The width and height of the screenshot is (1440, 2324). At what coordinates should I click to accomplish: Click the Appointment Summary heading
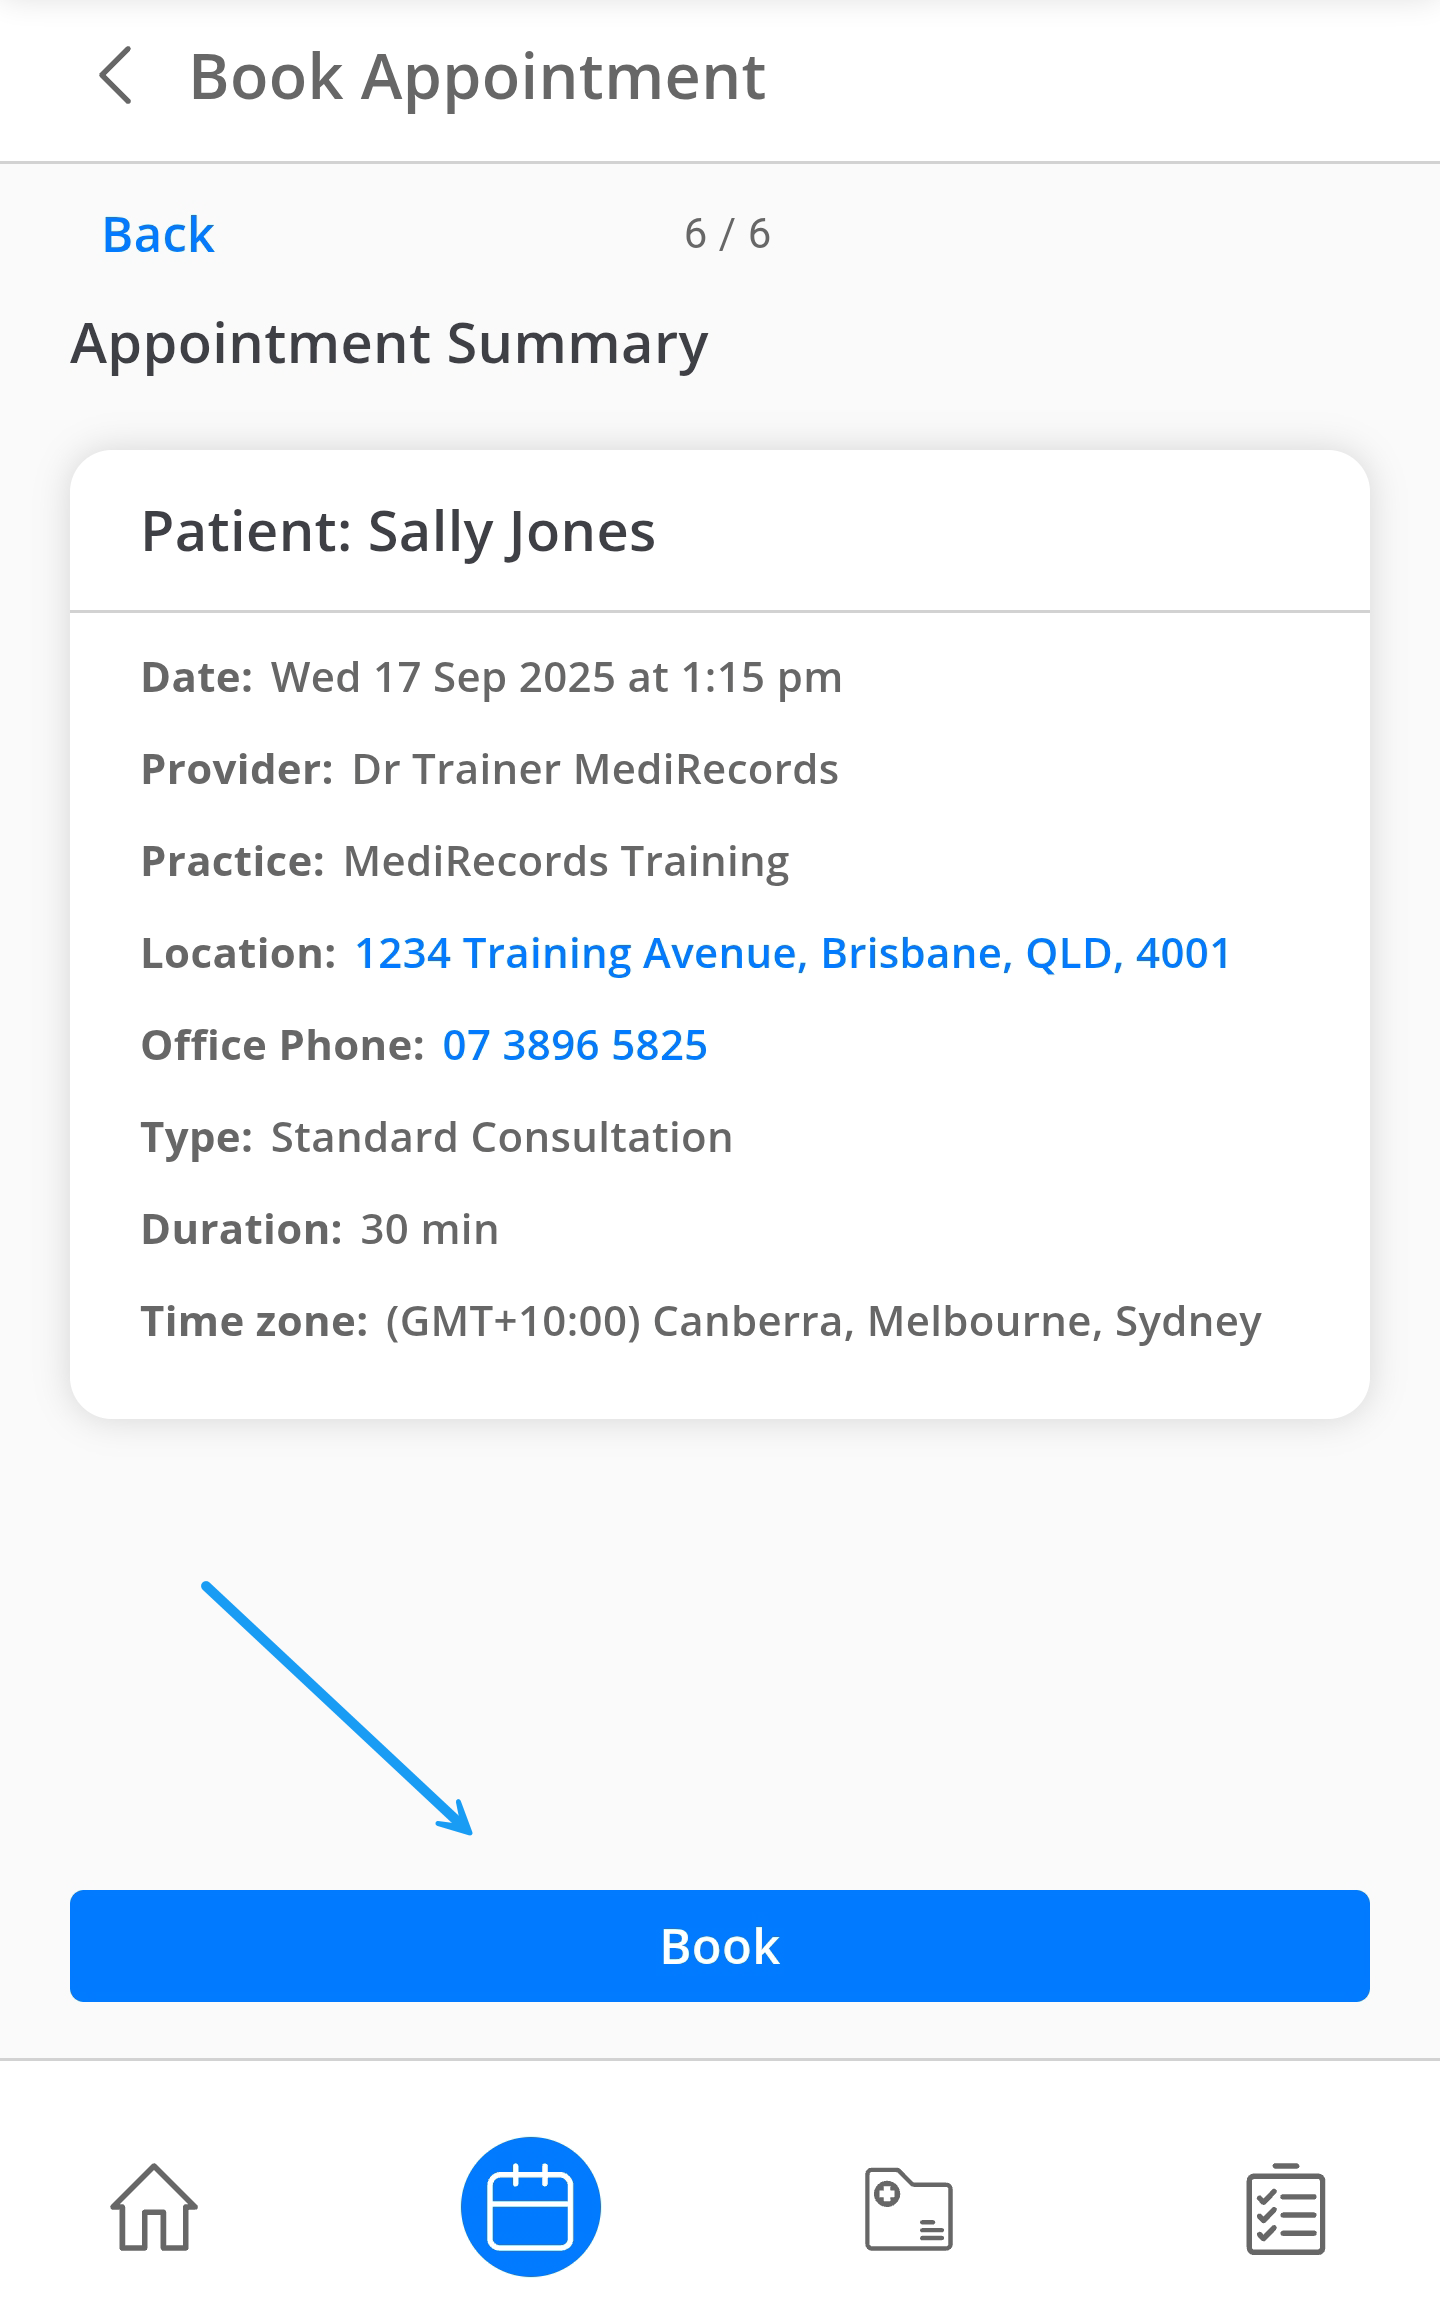(389, 344)
